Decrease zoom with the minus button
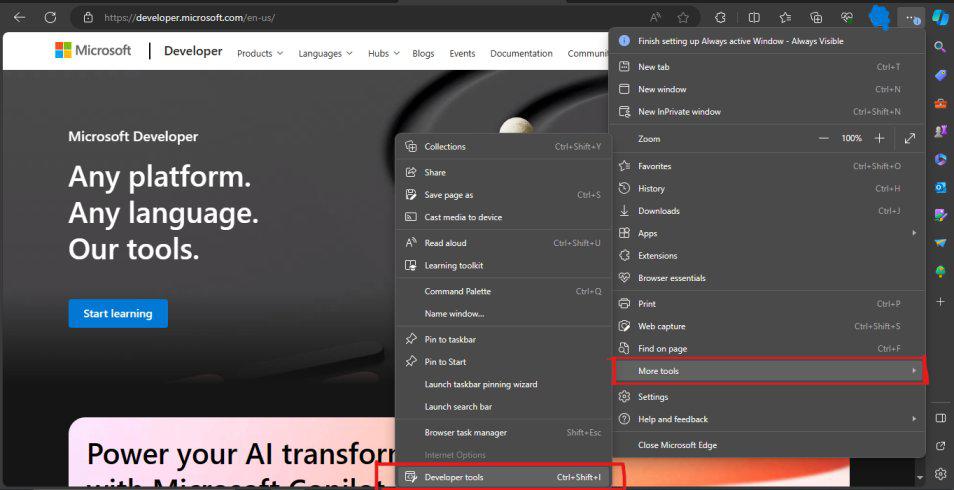Screen dimensions: 954x490 (824, 139)
